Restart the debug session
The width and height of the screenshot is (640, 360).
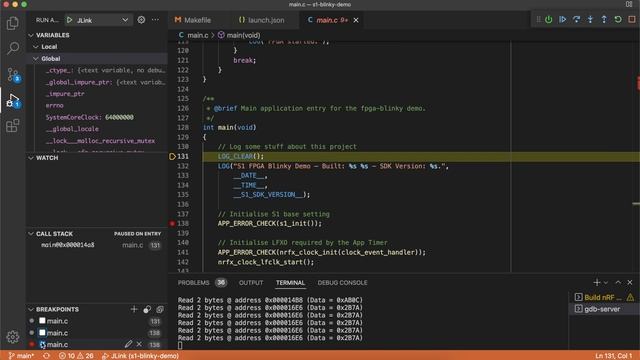(618, 20)
